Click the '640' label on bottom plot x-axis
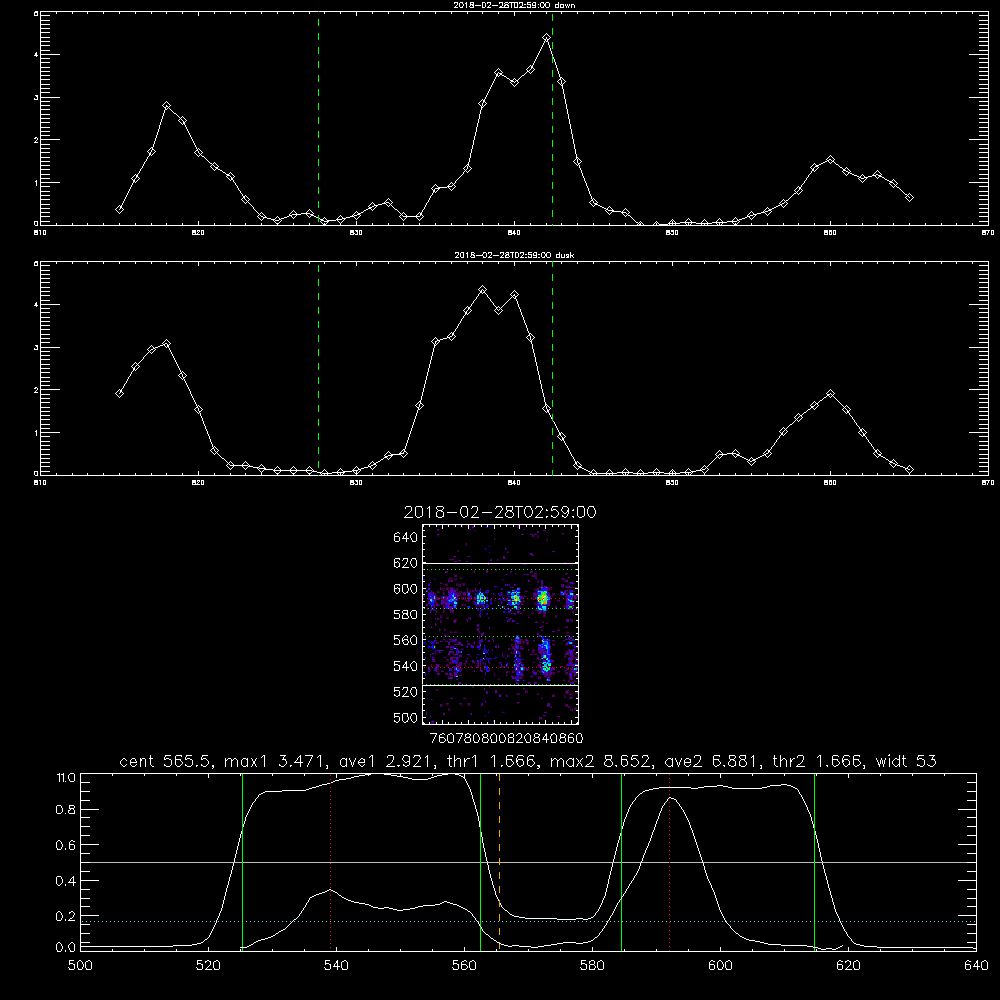The height and width of the screenshot is (1000, 1000). 976,966
